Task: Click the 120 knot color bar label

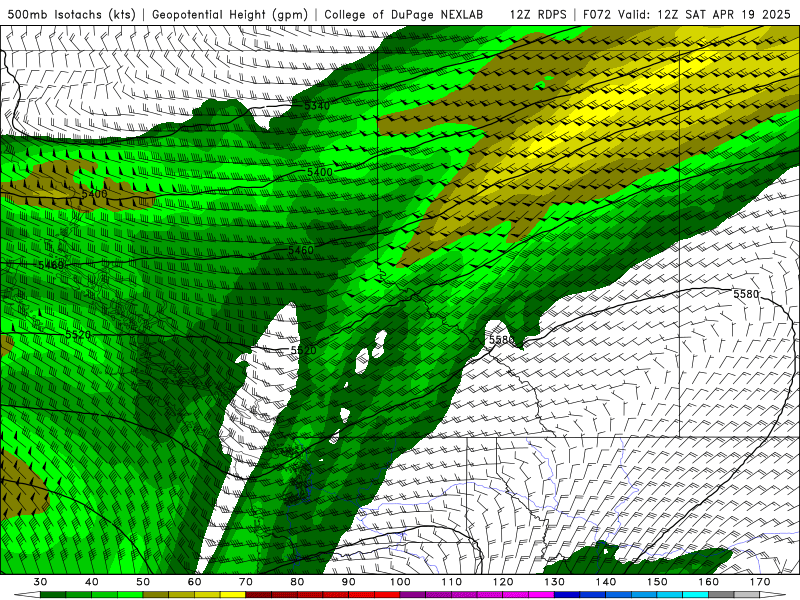Action: tap(503, 582)
